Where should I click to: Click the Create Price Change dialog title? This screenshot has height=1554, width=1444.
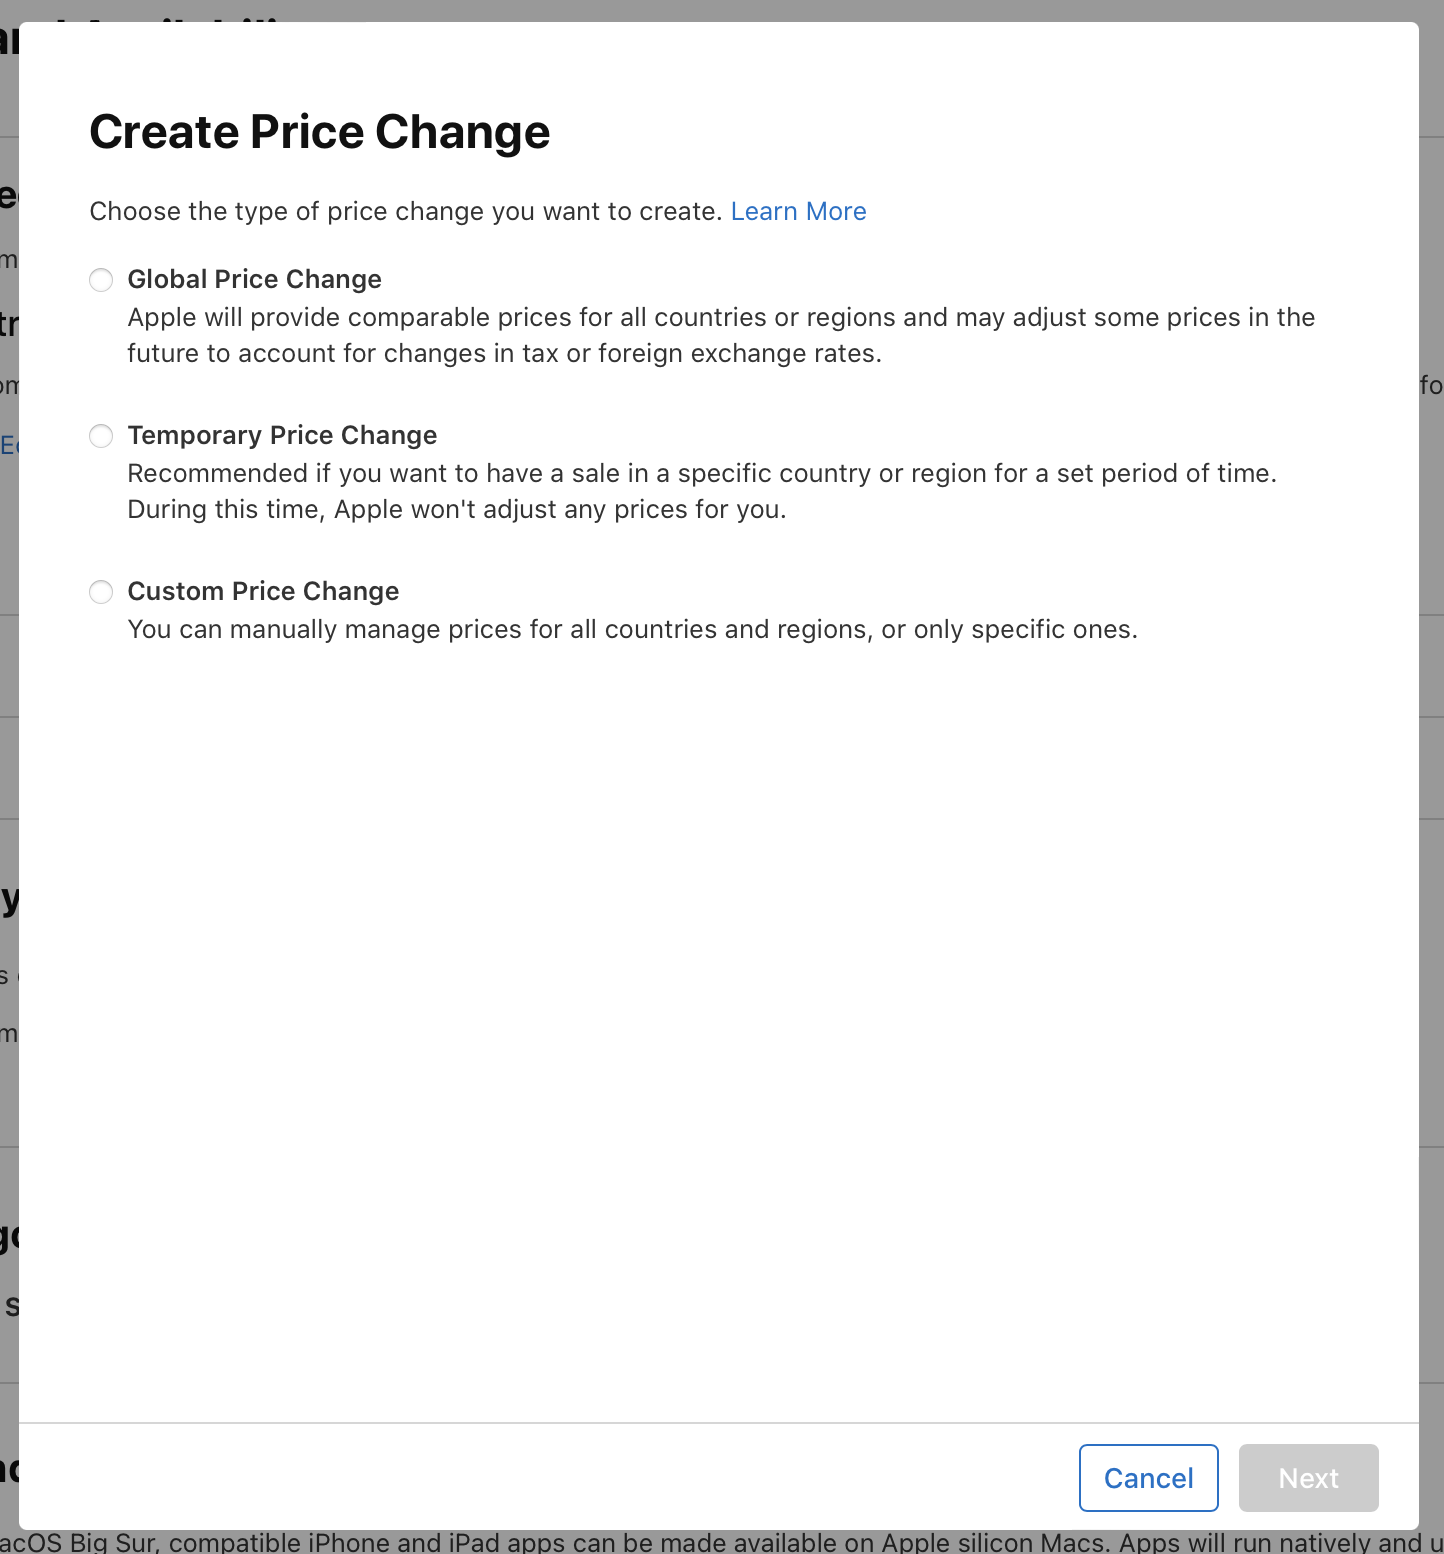tap(320, 131)
